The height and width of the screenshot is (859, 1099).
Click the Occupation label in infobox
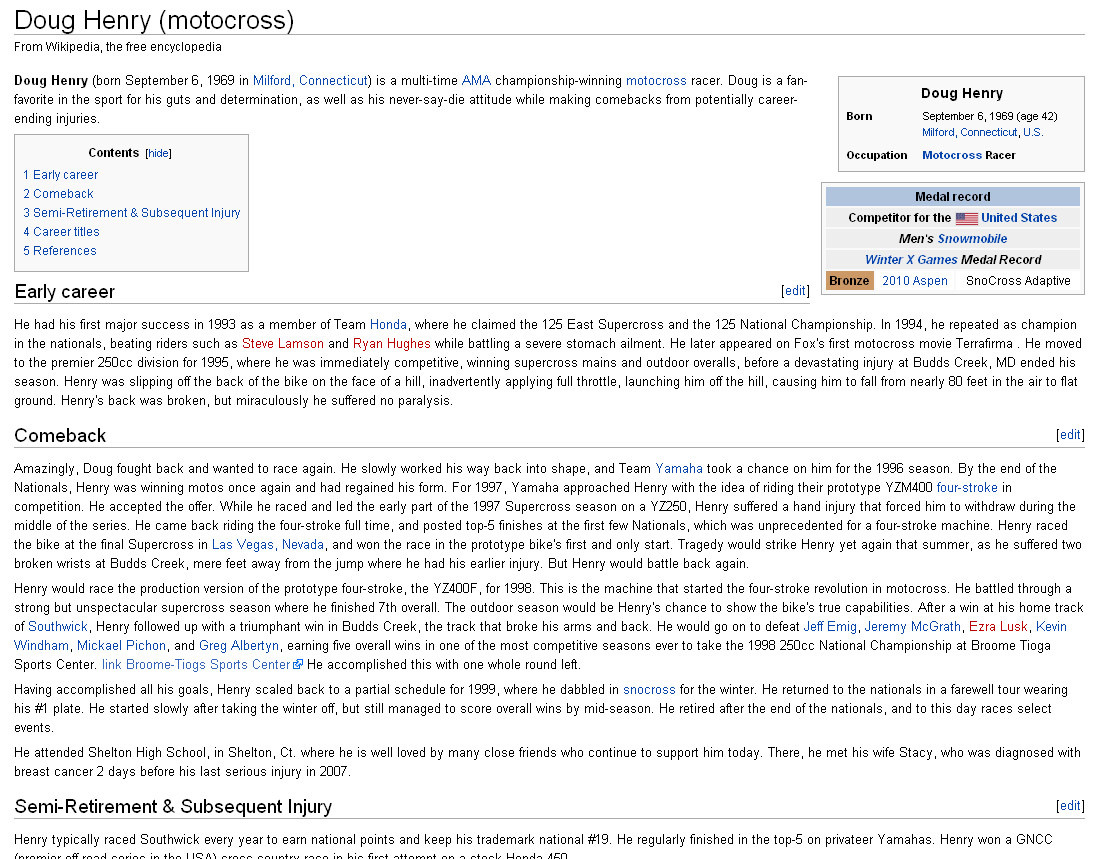pyautogui.click(x=877, y=155)
